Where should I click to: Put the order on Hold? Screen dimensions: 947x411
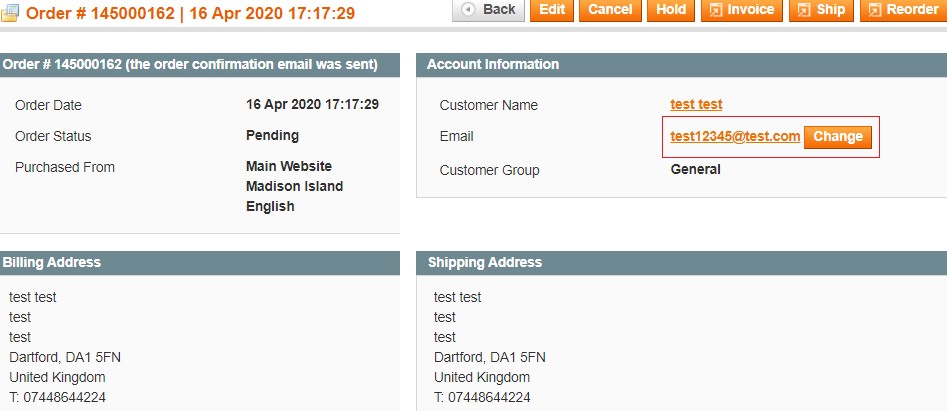click(x=671, y=10)
